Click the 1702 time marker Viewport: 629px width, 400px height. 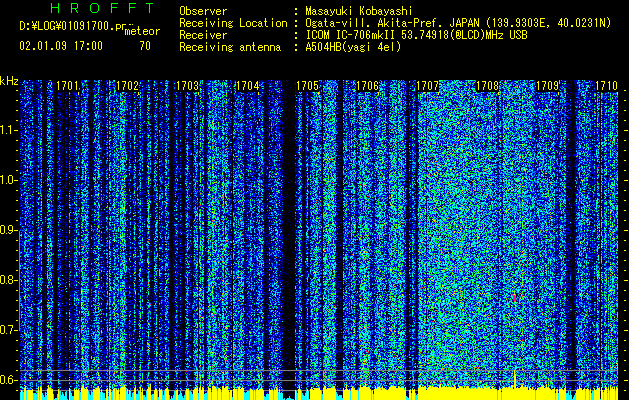(127, 86)
